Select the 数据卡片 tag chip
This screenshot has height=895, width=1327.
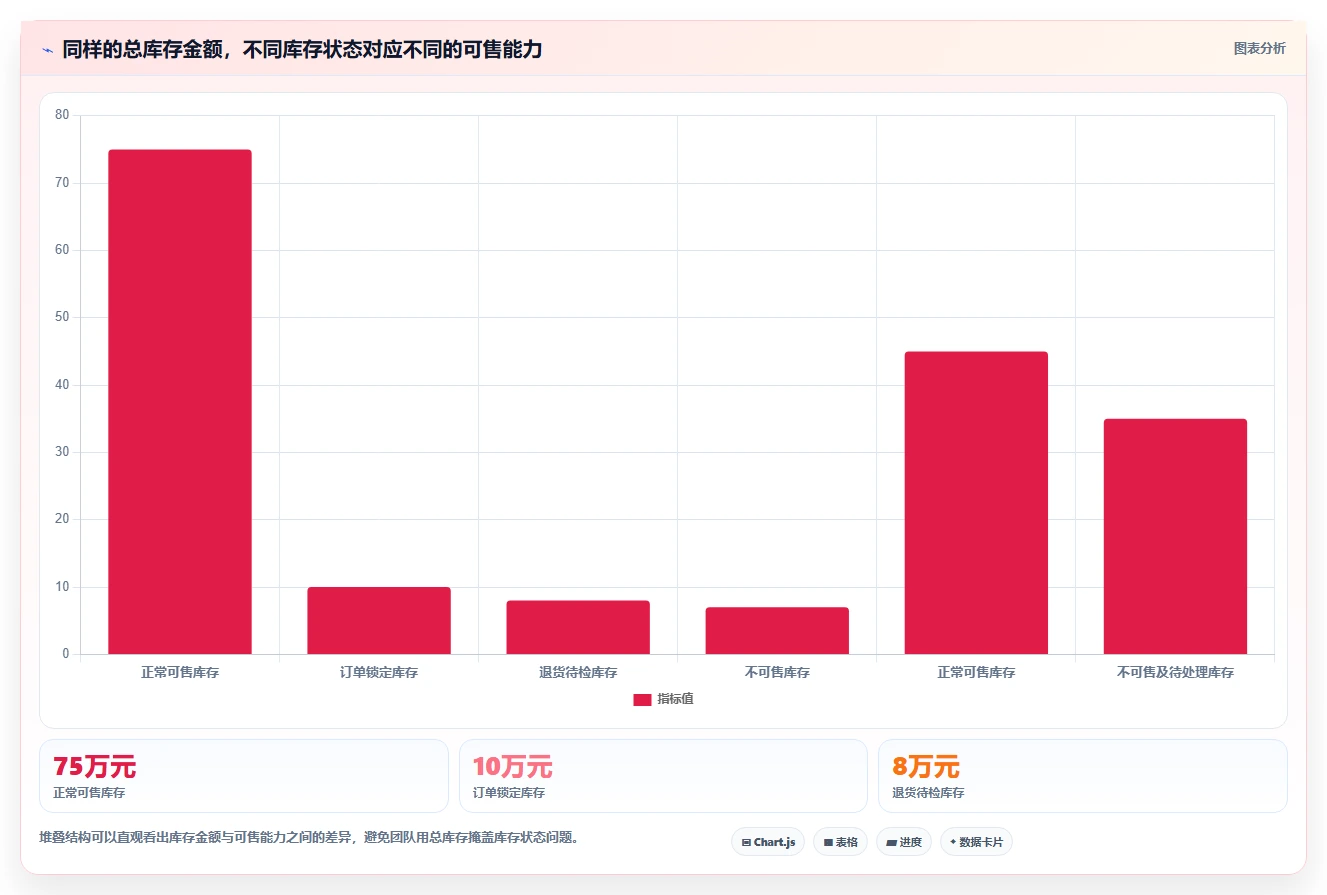coord(976,842)
